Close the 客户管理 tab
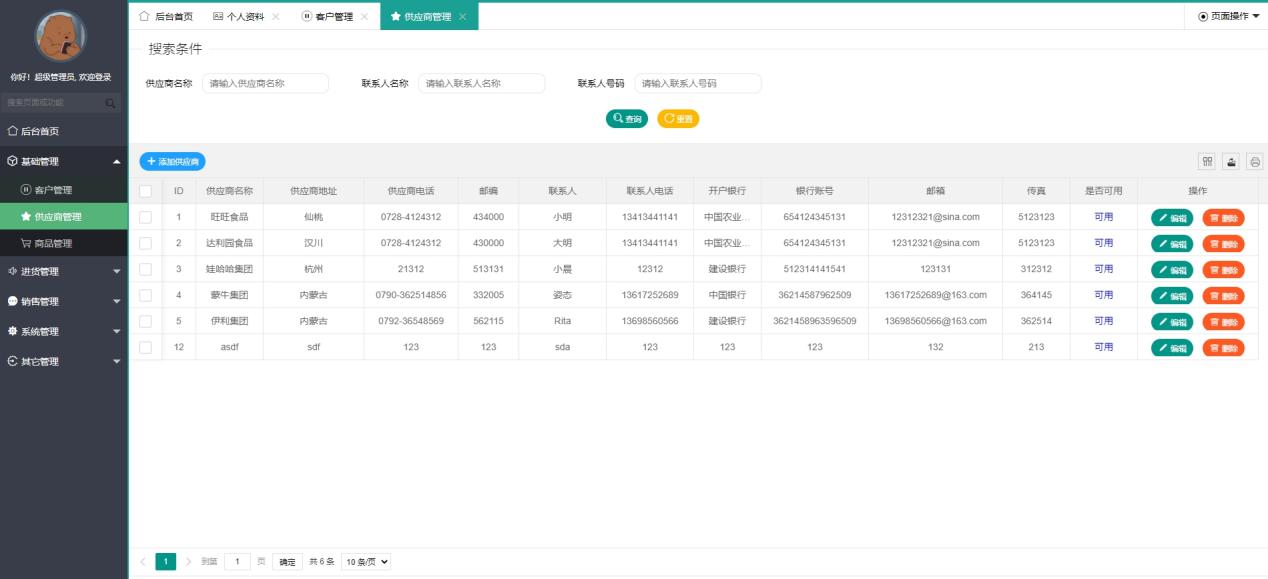Image resolution: width=1268 pixels, height=579 pixels. [x=364, y=17]
